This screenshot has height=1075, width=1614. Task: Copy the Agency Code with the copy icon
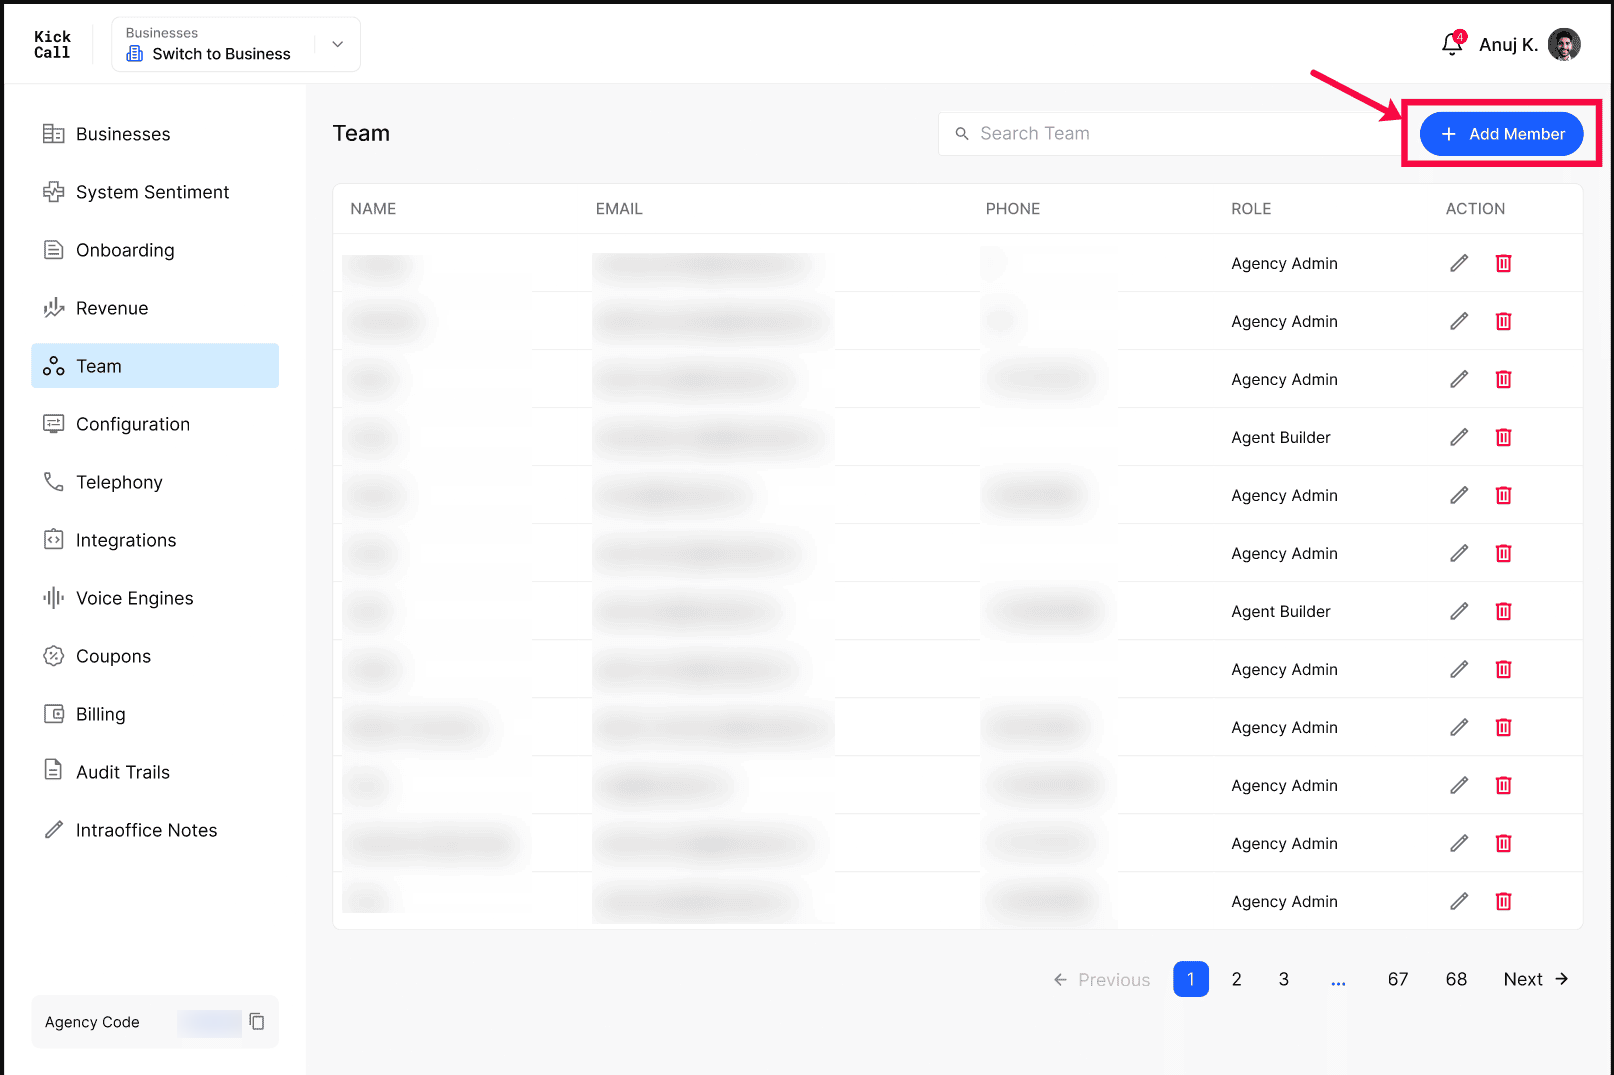click(x=257, y=1021)
